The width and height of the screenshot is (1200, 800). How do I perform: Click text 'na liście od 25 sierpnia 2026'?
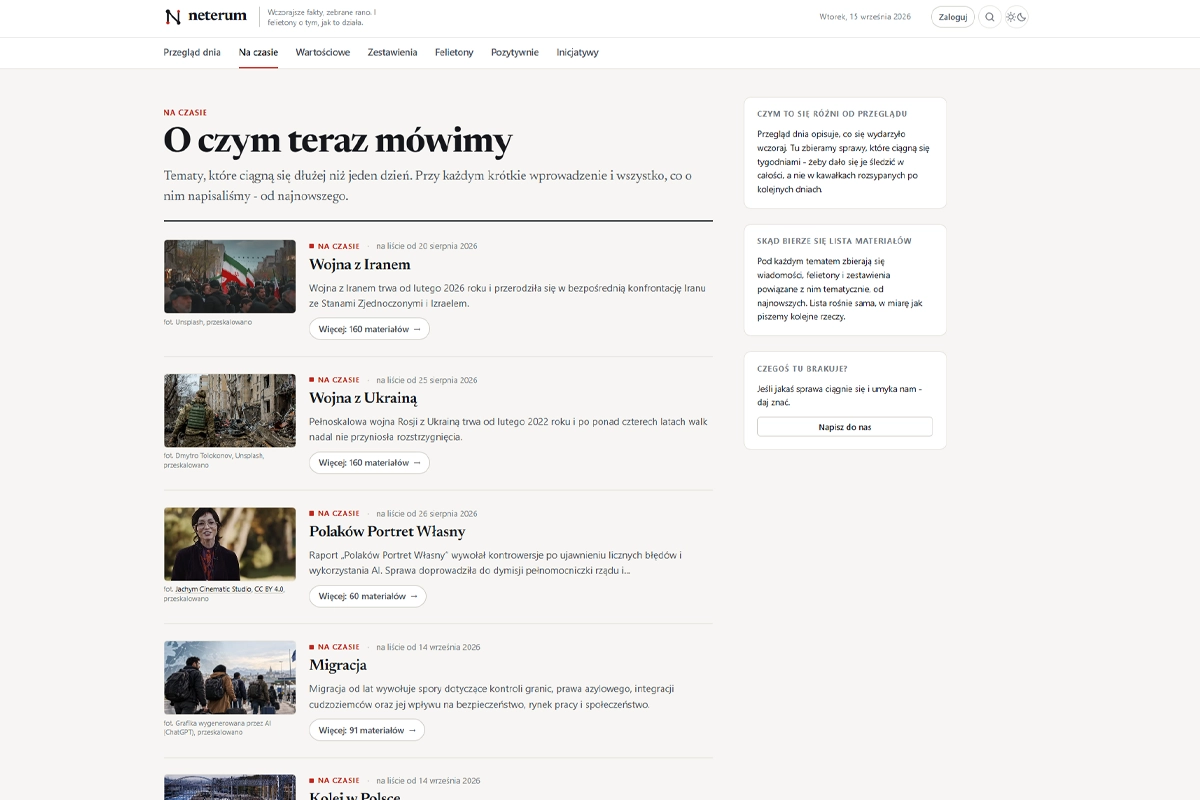(427, 380)
